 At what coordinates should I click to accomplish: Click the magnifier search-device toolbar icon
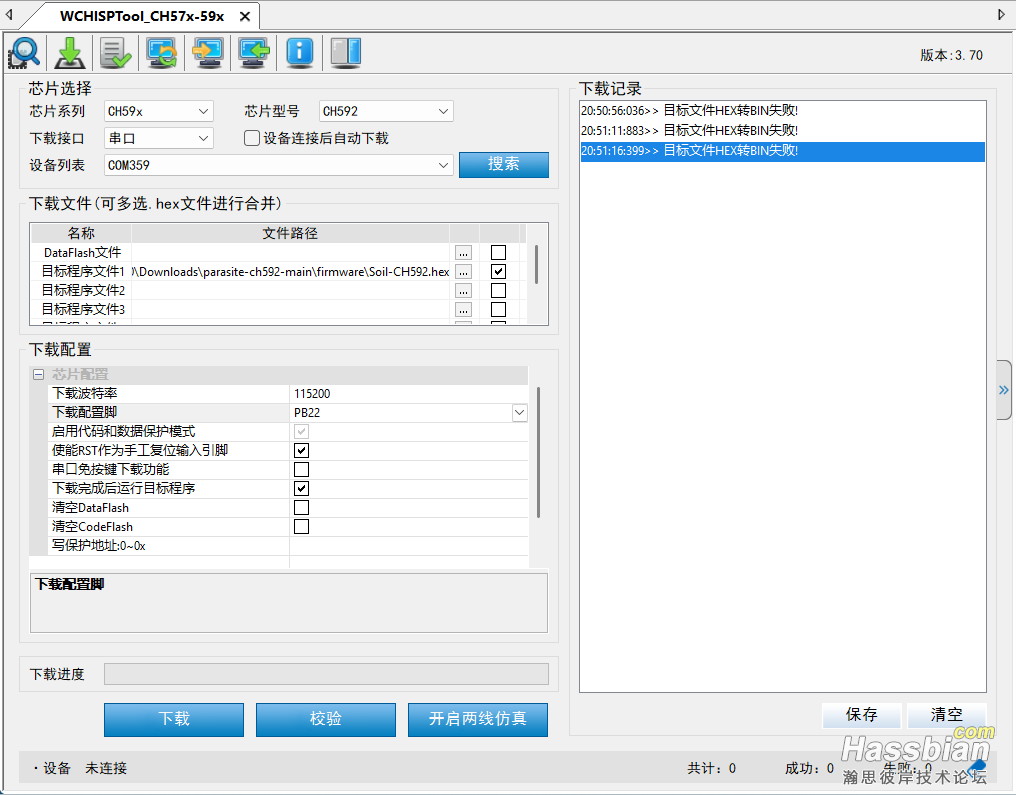[24, 52]
